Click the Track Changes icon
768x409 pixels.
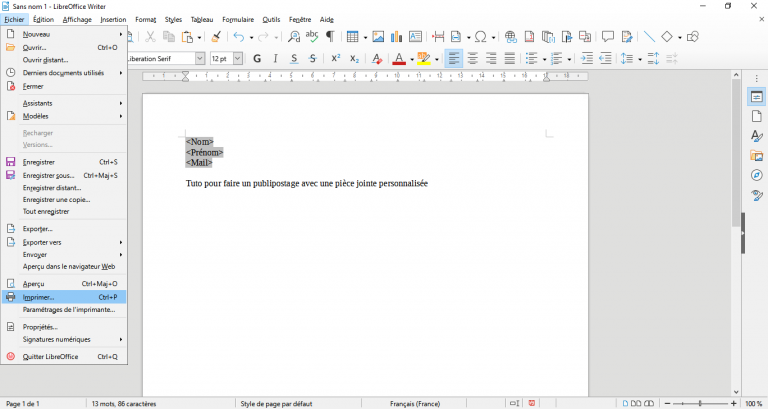coord(626,37)
